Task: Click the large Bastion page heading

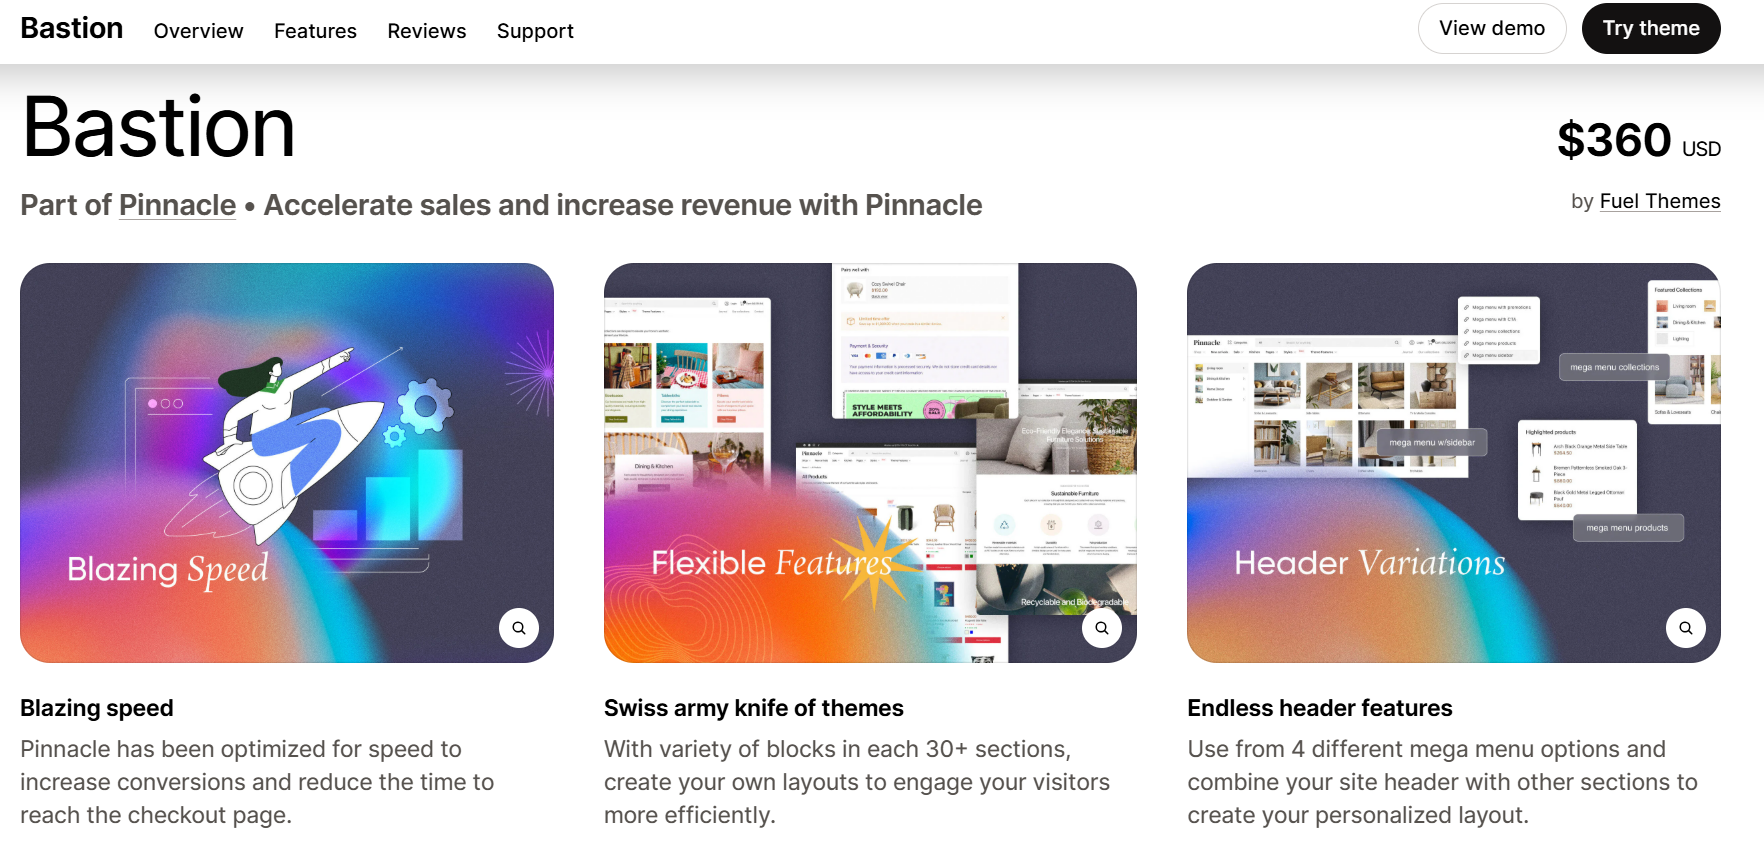Action: 159,127
